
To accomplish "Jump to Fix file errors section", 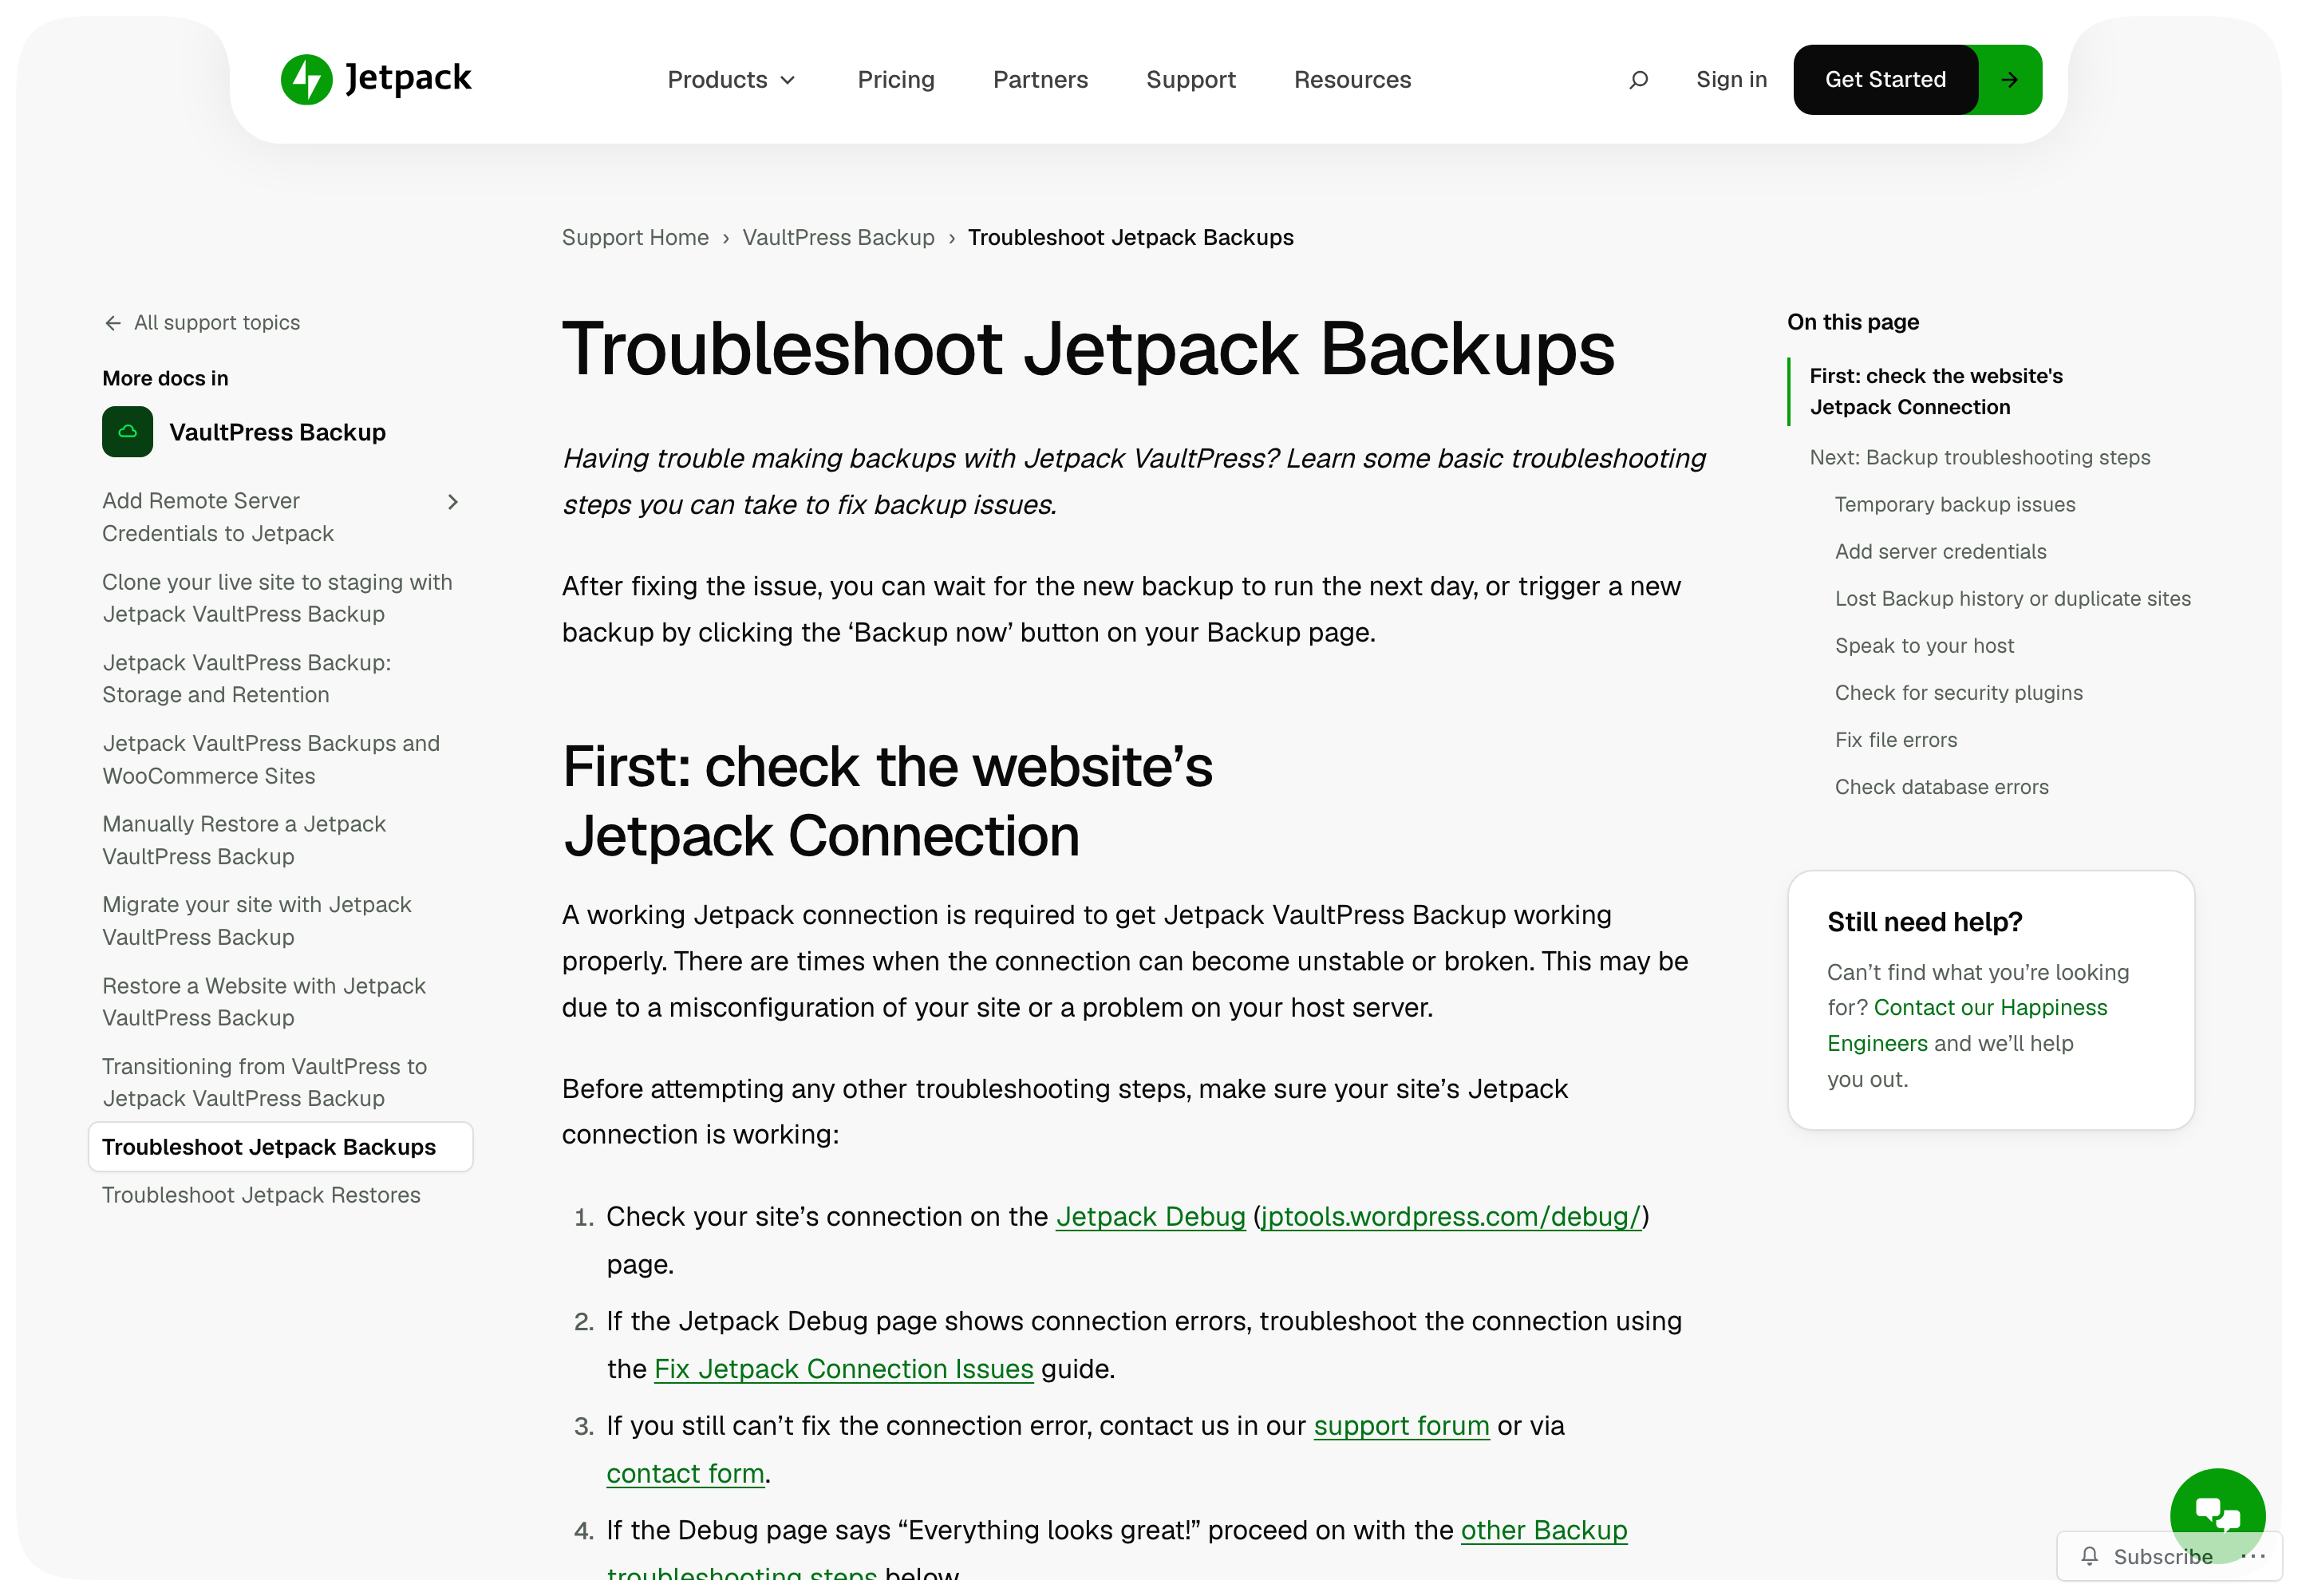I will pos(1895,739).
